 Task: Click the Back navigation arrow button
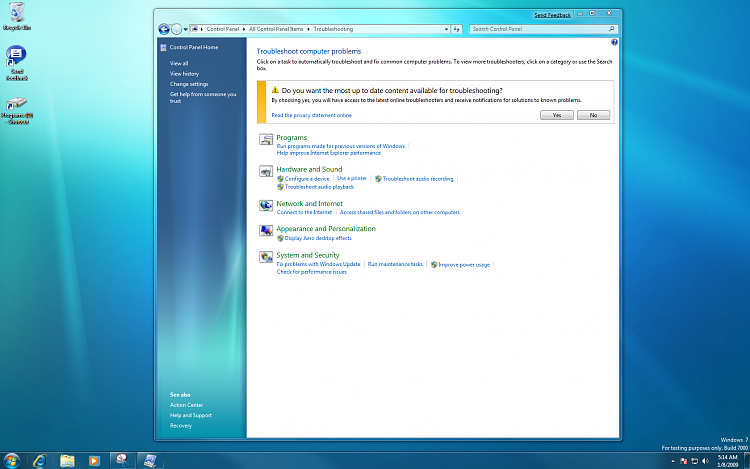click(x=164, y=29)
